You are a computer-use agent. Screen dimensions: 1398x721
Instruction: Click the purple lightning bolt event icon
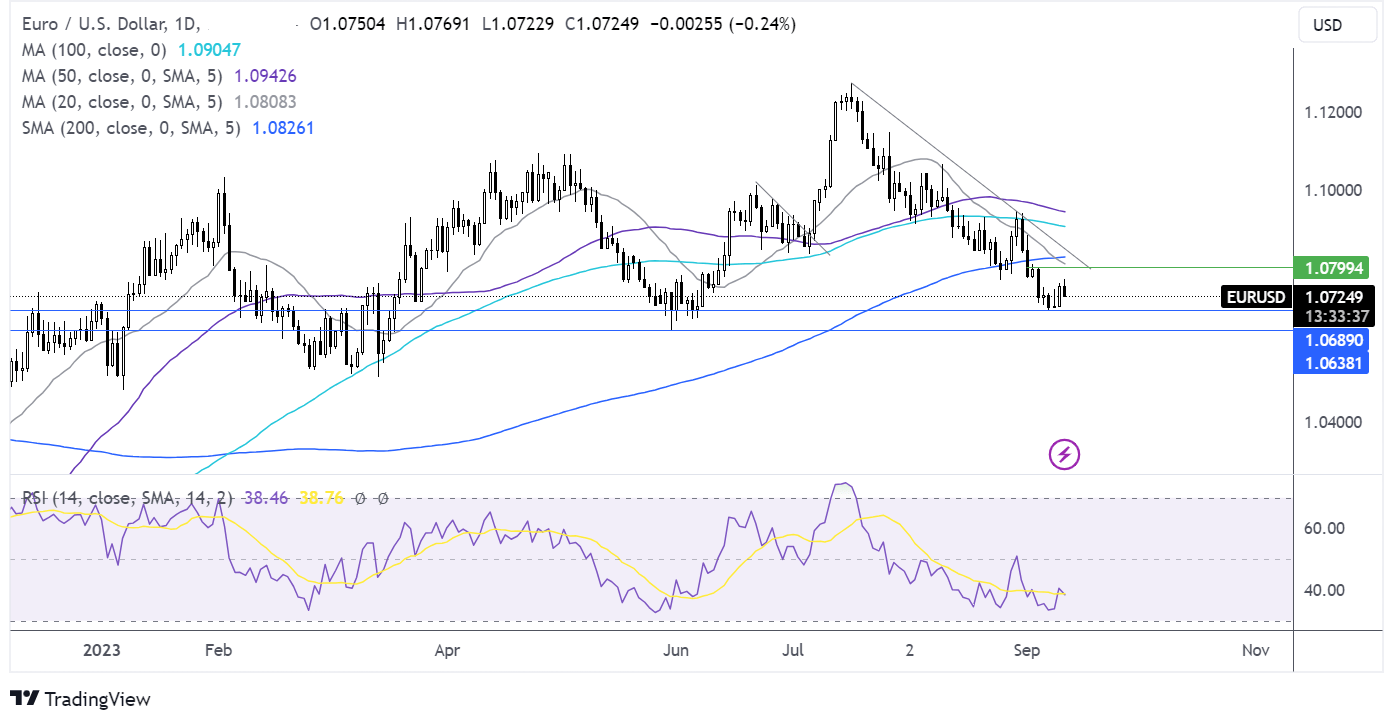[x=1064, y=455]
